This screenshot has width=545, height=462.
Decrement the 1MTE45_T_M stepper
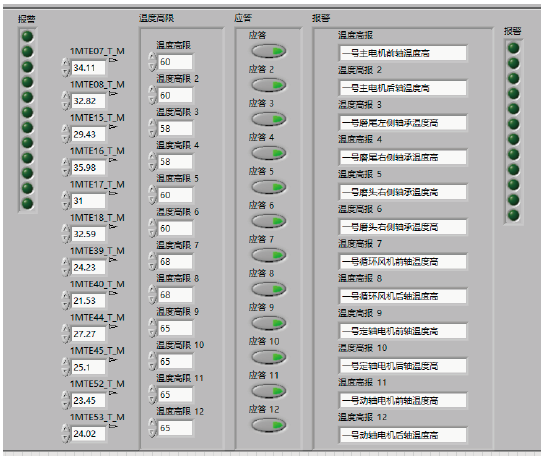coord(66,372)
